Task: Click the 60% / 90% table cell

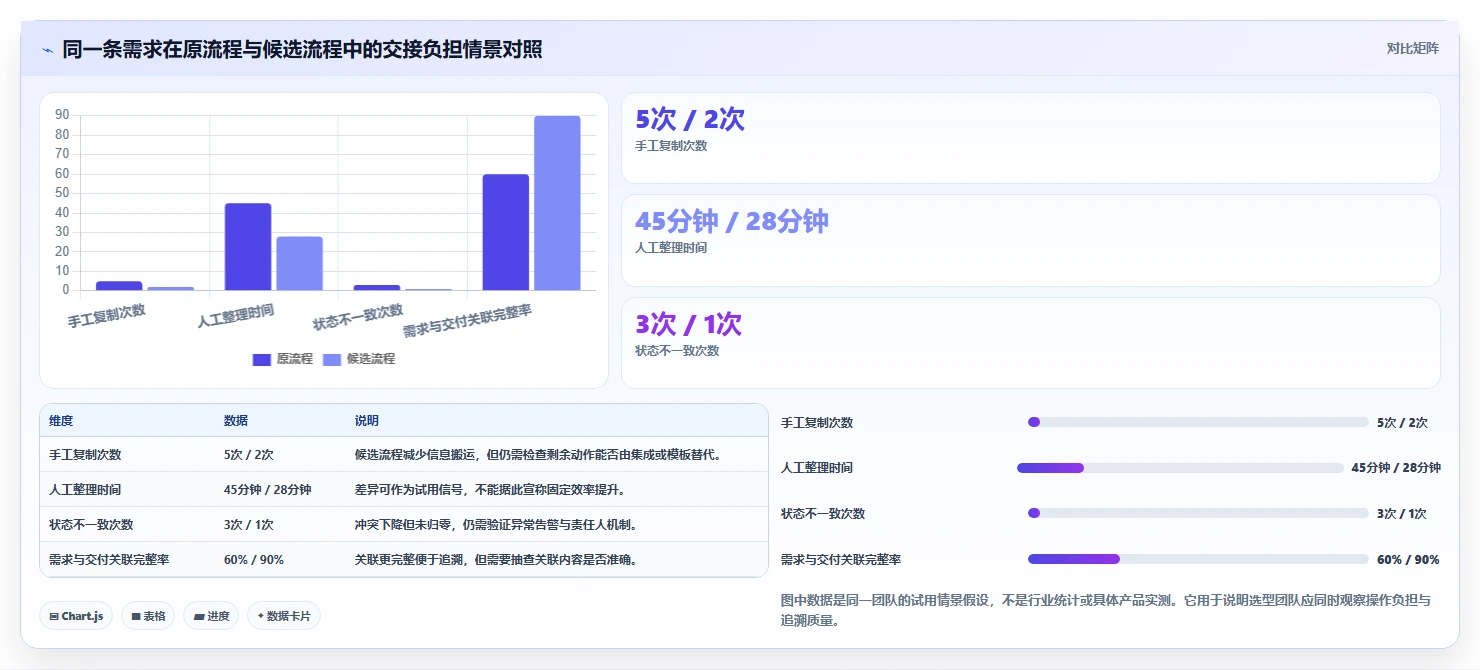Action: 254,560
